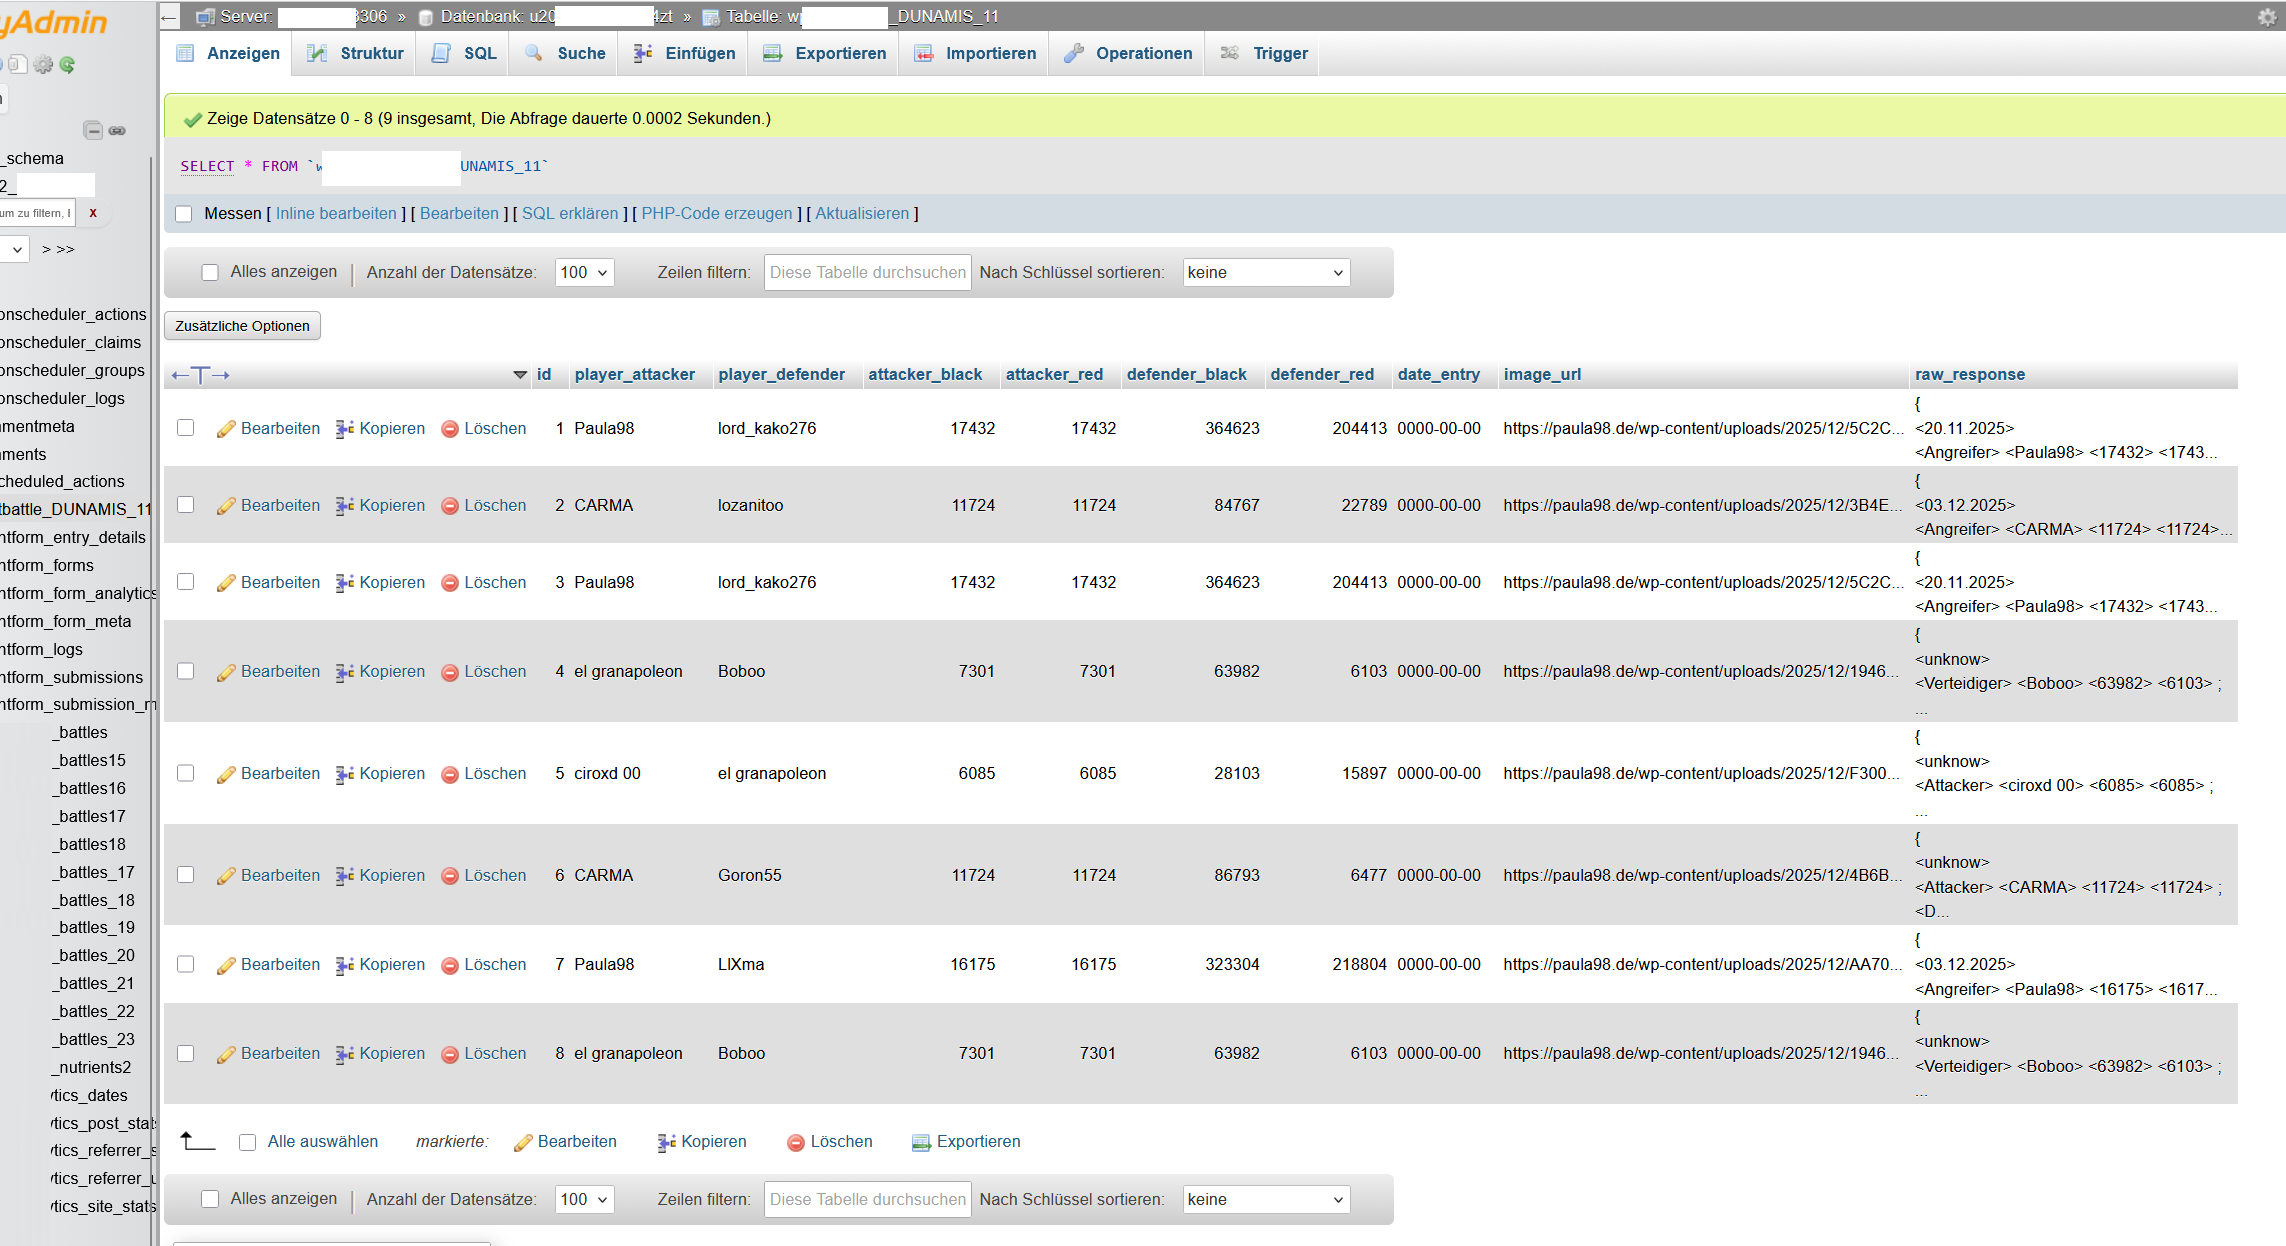Click the table icon in the breadcrumb
Screen dimensions: 2286x1246
[x=711, y=16]
